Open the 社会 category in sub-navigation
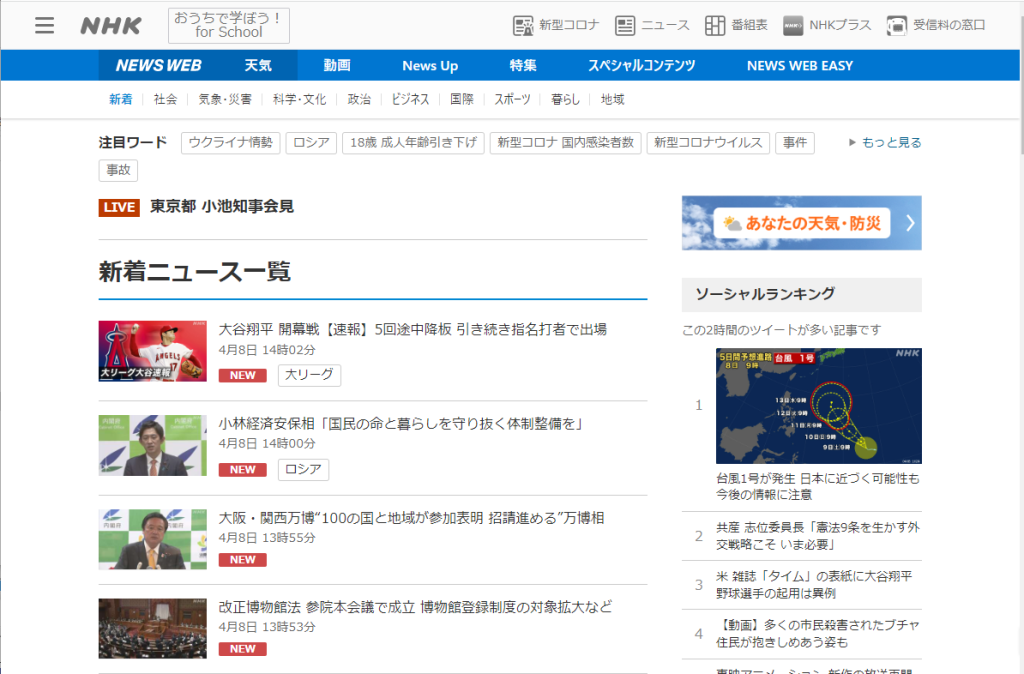Screen dimensions: 1024x674 click(x=166, y=99)
